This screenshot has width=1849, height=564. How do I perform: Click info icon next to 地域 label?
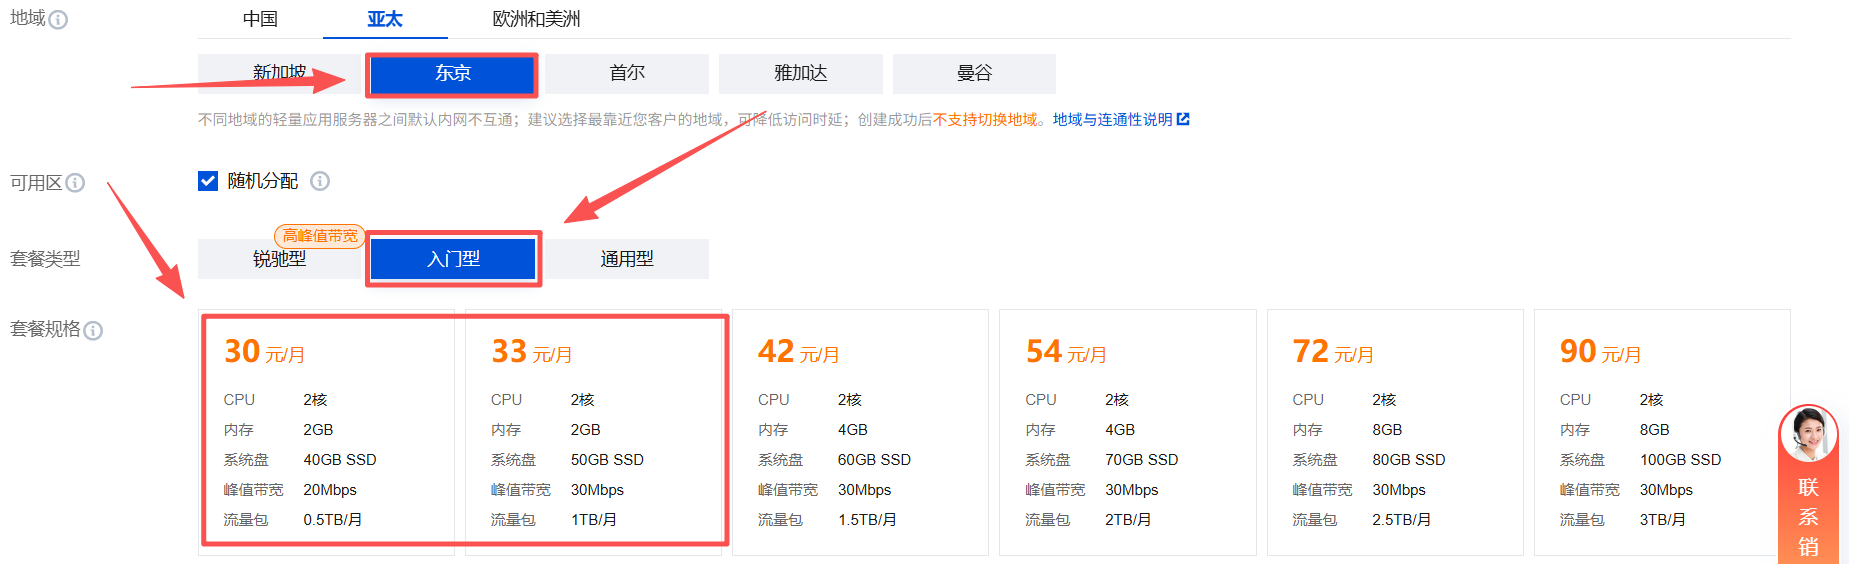(x=58, y=20)
